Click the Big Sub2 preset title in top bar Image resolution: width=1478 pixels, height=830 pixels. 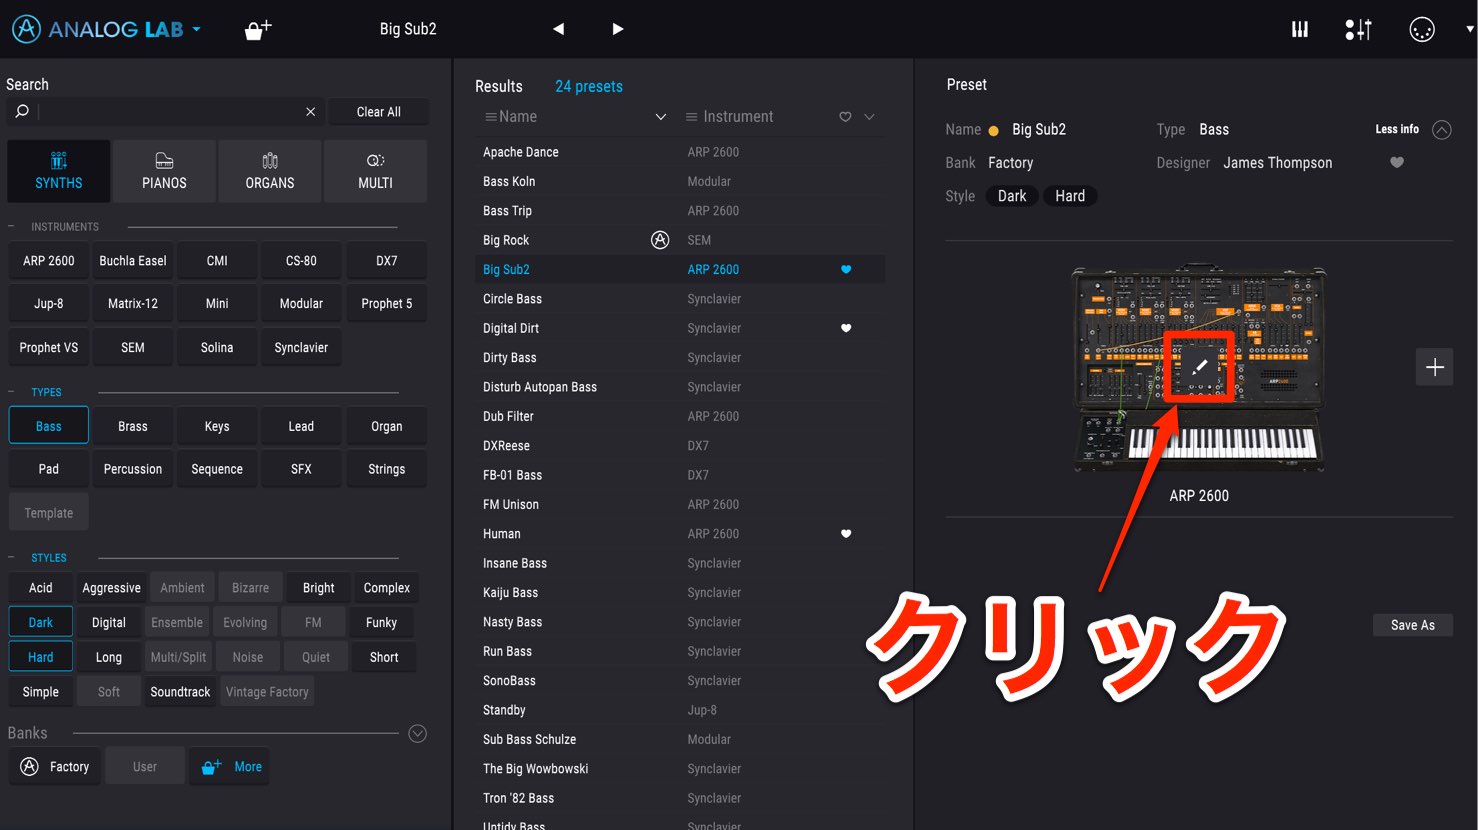(408, 29)
